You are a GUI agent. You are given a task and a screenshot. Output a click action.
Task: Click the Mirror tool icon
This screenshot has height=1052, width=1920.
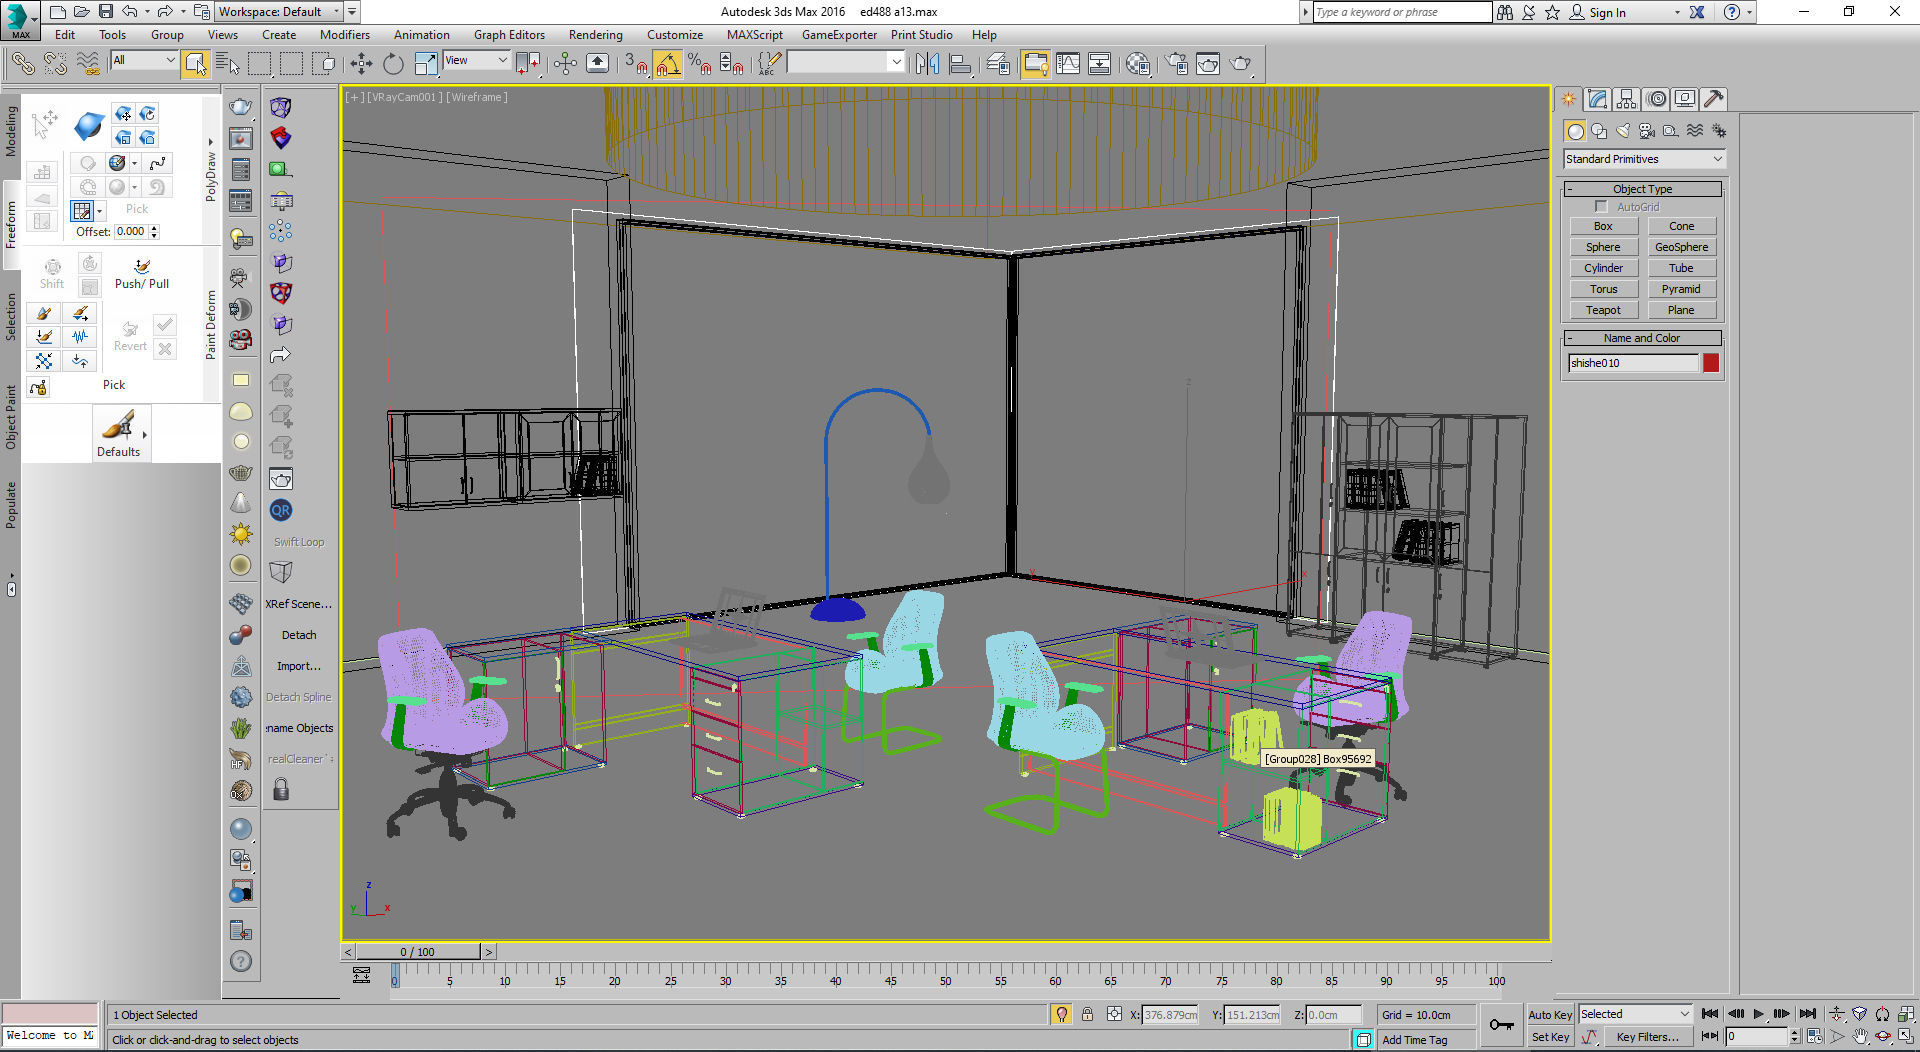pyautogui.click(x=927, y=64)
